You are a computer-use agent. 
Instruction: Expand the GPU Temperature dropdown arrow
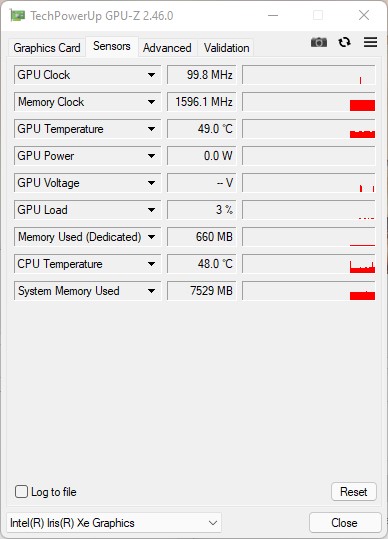pos(151,129)
